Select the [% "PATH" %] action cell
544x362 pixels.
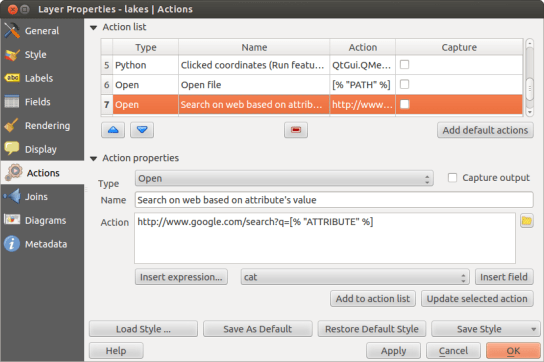click(363, 85)
